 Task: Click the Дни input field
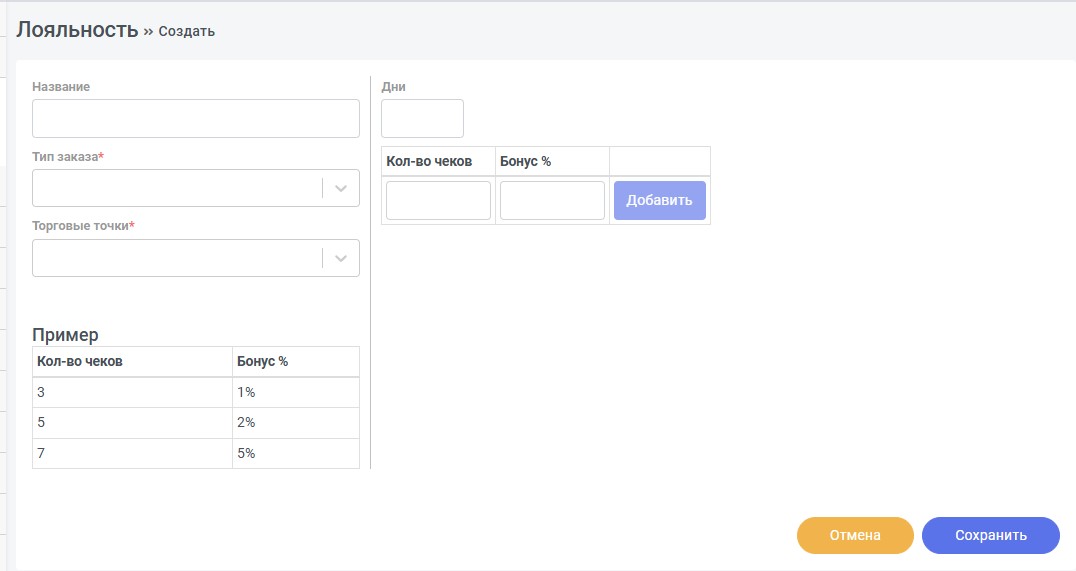click(422, 119)
